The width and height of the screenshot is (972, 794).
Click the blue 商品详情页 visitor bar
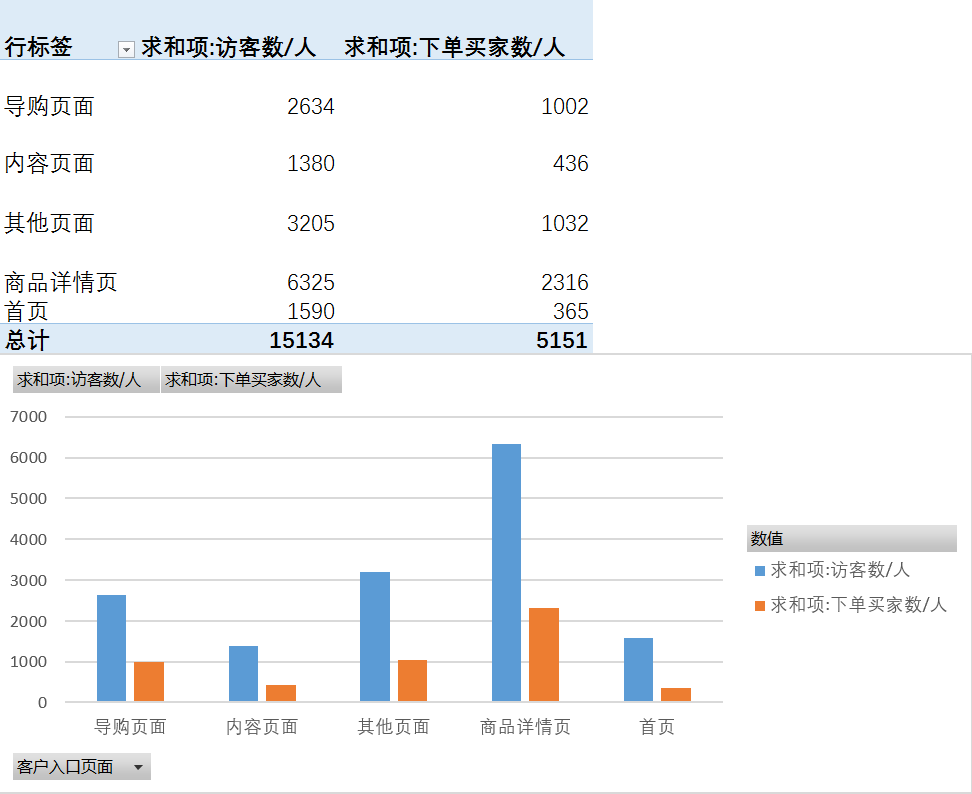click(506, 572)
